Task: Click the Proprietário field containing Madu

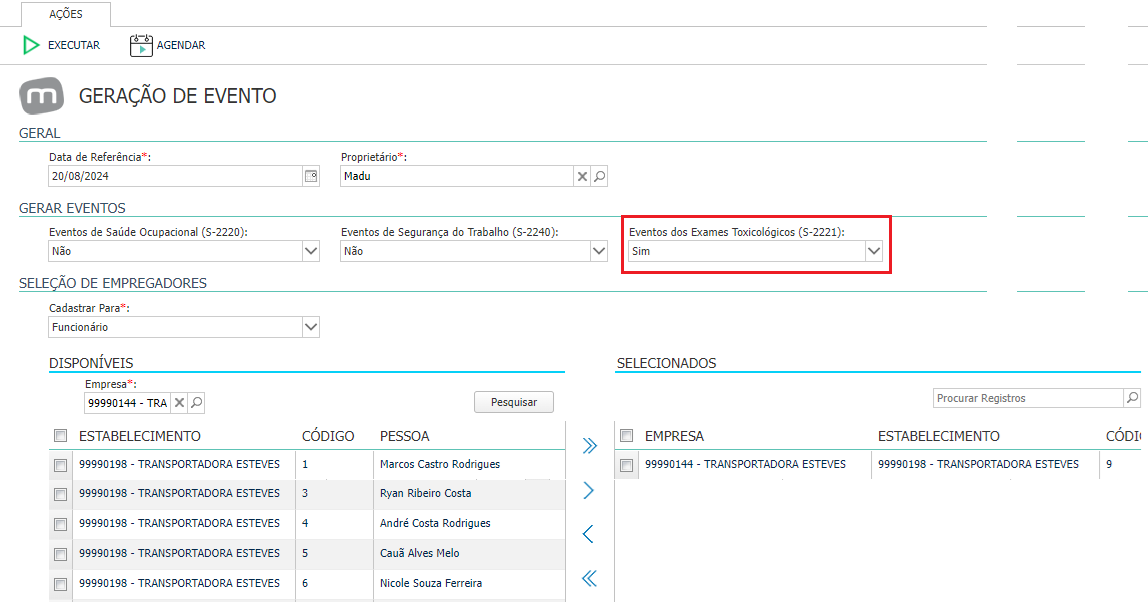Action: [x=457, y=176]
